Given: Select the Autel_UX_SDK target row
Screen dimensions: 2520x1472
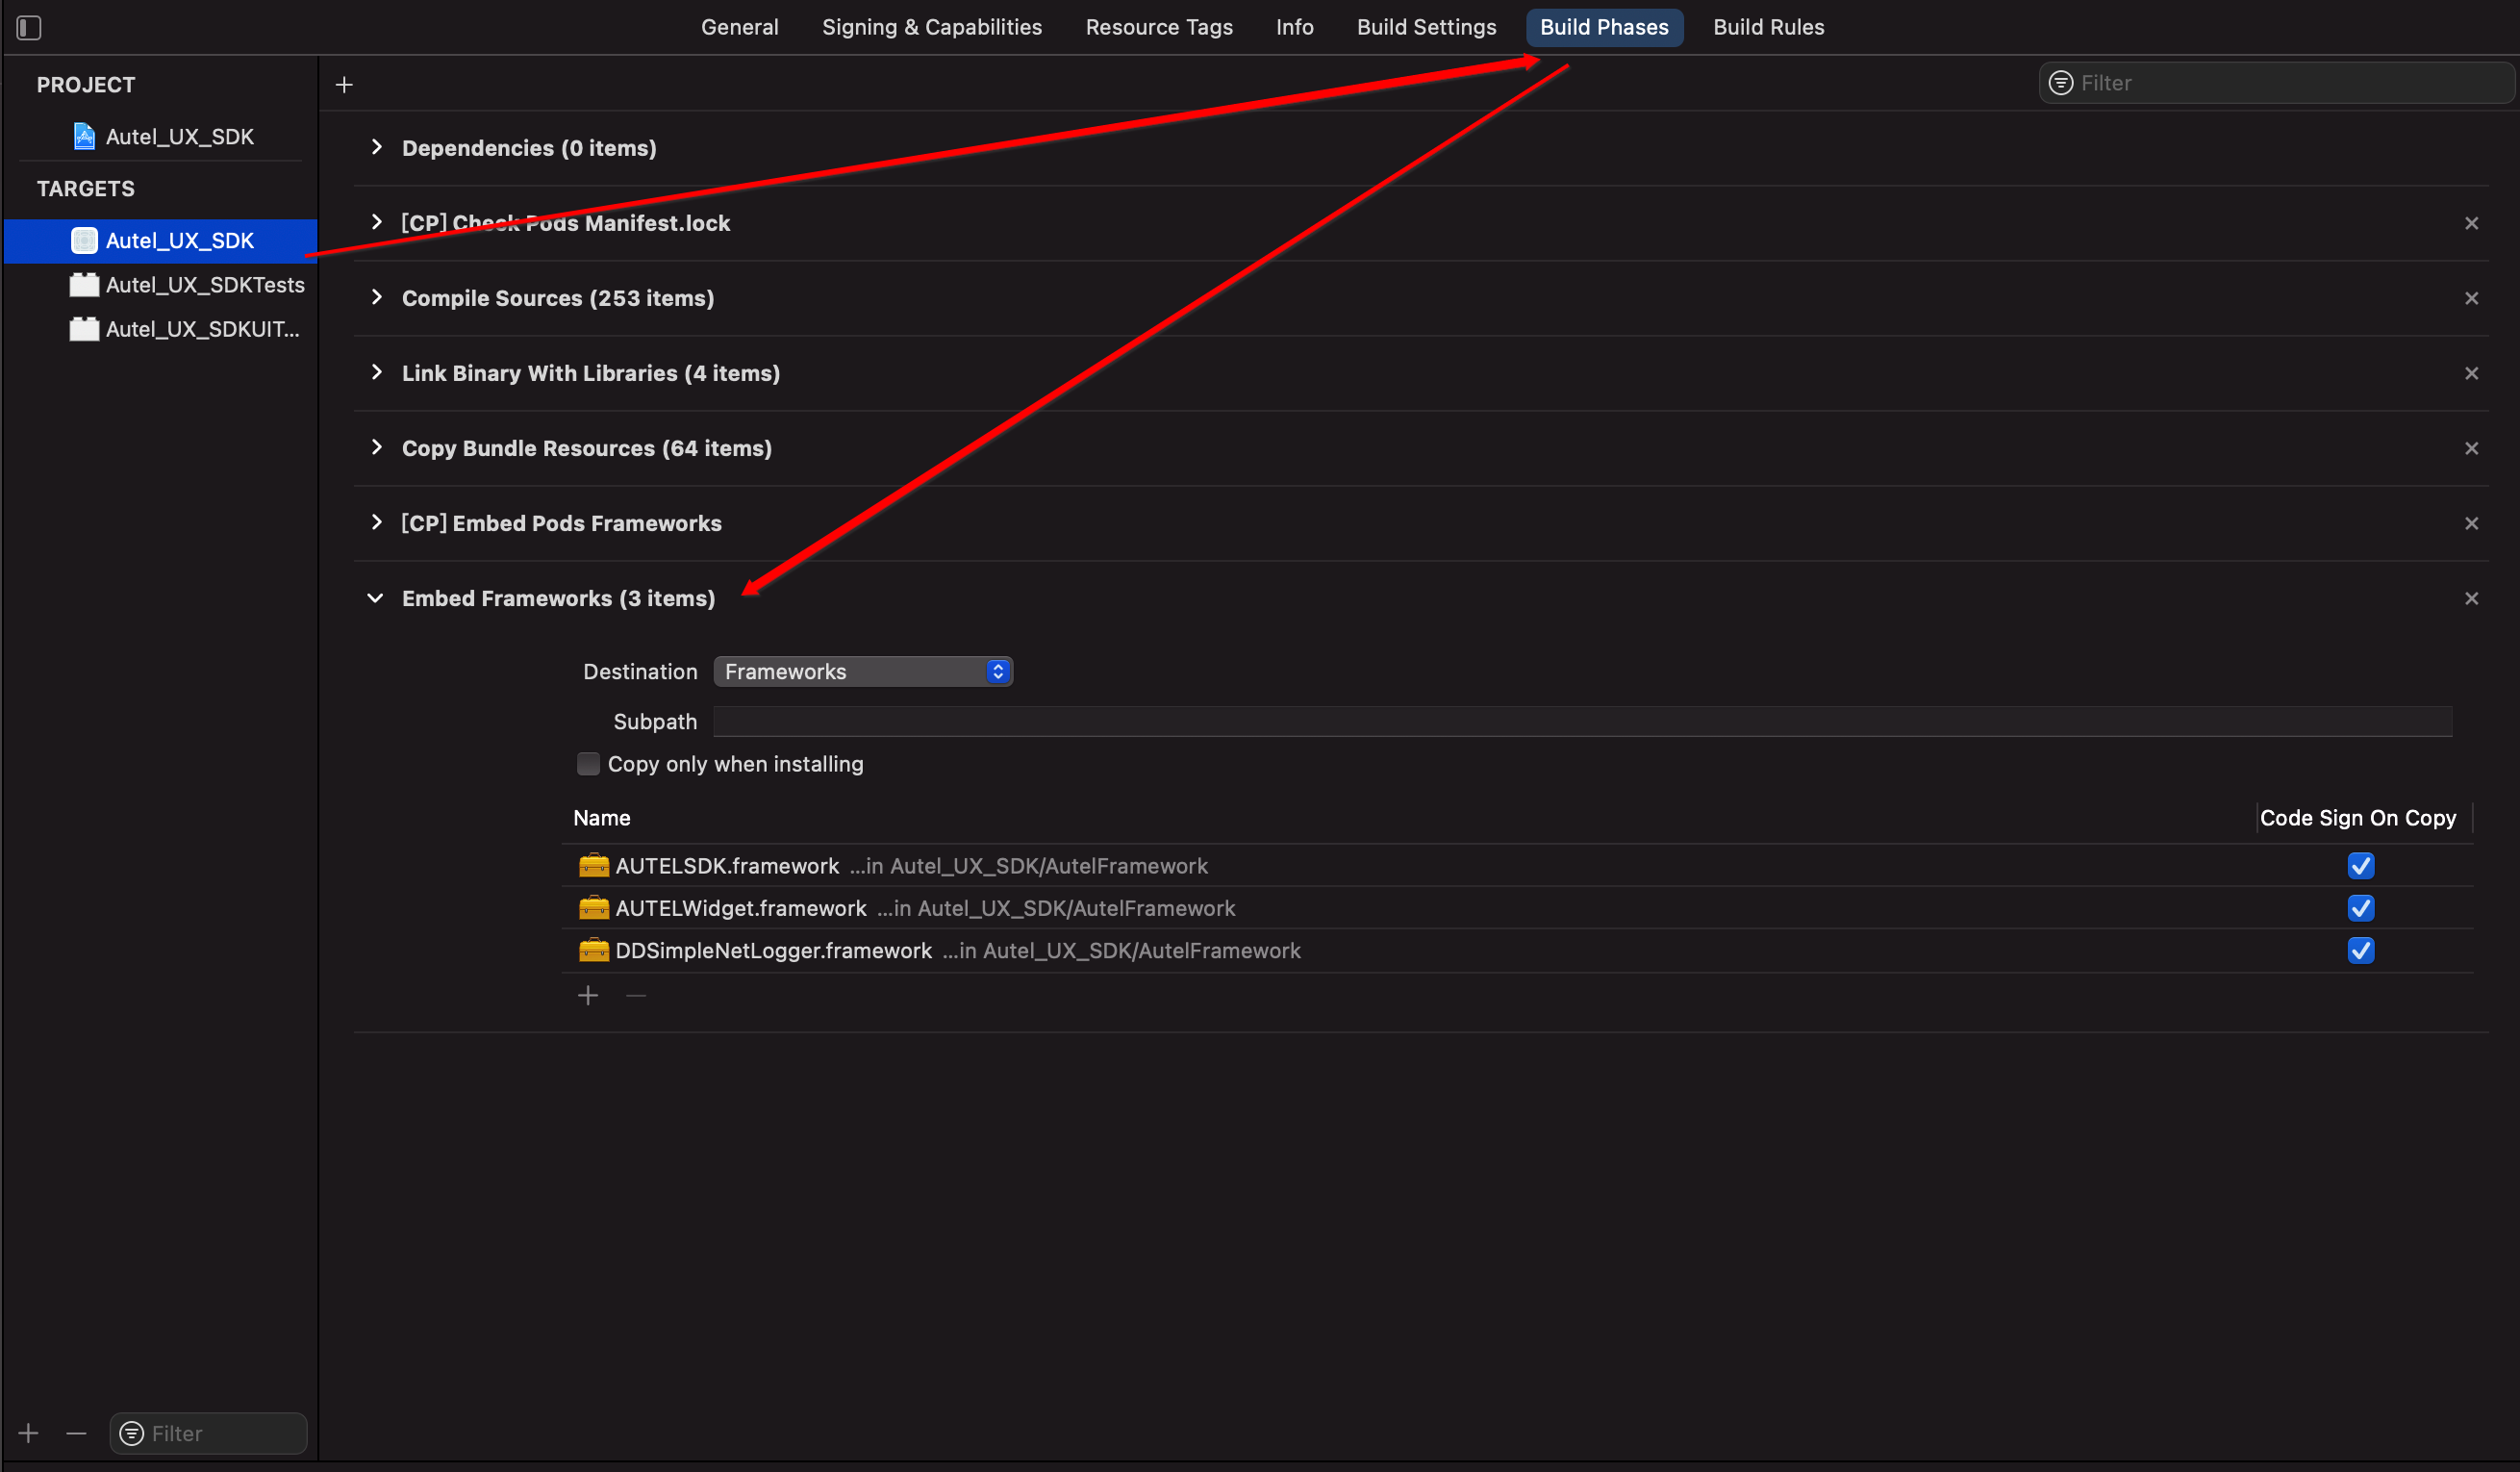Looking at the screenshot, I should (x=160, y=240).
